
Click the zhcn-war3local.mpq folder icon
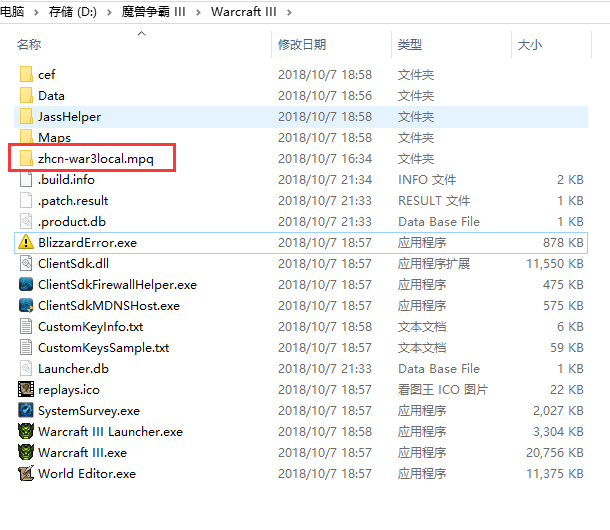pos(26,158)
